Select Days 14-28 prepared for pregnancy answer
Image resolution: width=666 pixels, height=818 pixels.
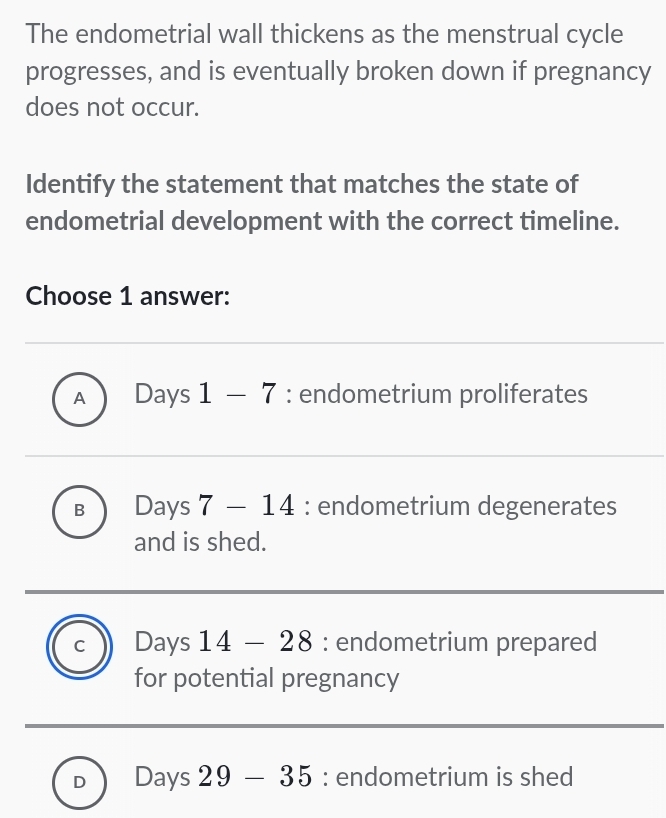pos(365,642)
